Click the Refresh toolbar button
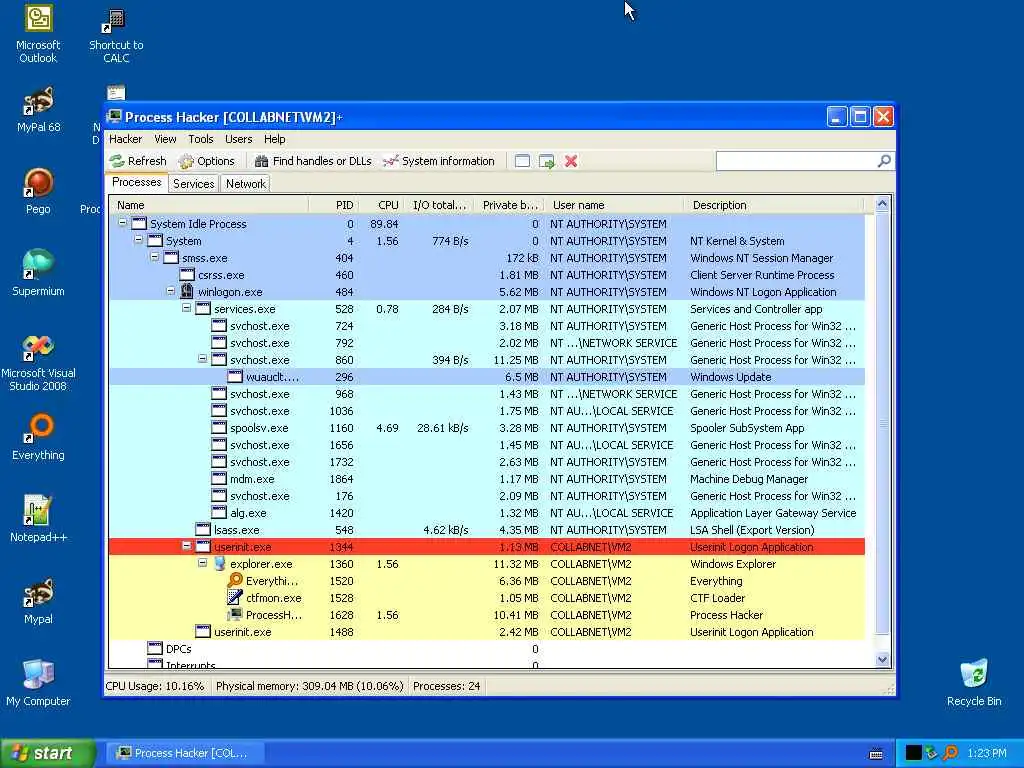1024x768 pixels. pyautogui.click(x=138, y=161)
